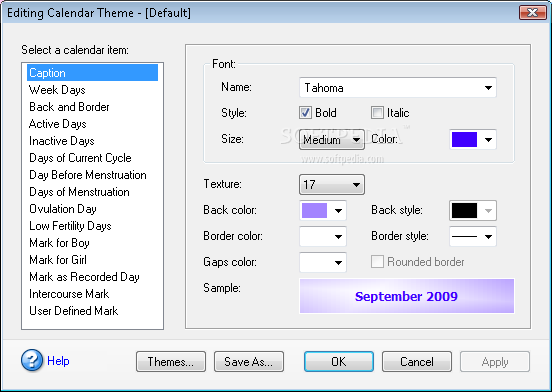
Task: Open the Border color dropdown
Action: coord(323,236)
